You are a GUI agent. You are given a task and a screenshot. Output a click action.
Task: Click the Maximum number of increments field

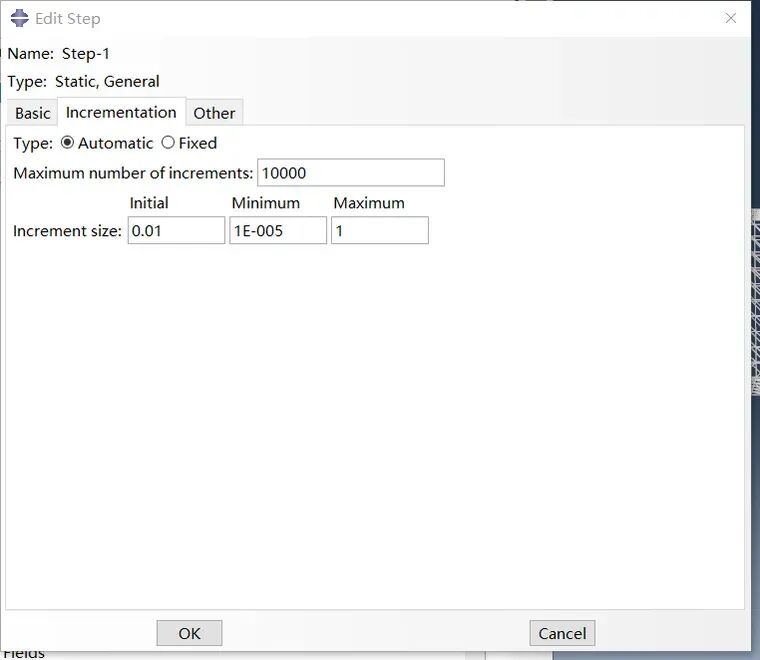[351, 173]
